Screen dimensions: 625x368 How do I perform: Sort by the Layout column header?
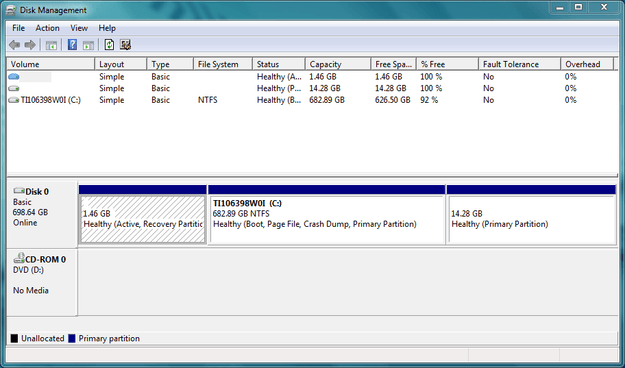point(121,64)
